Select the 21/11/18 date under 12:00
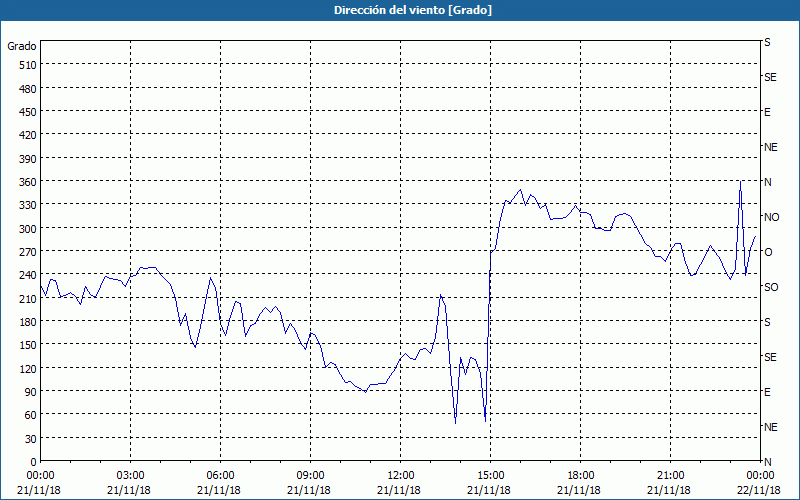Viewport: 800px width, 500px height. coord(399,490)
